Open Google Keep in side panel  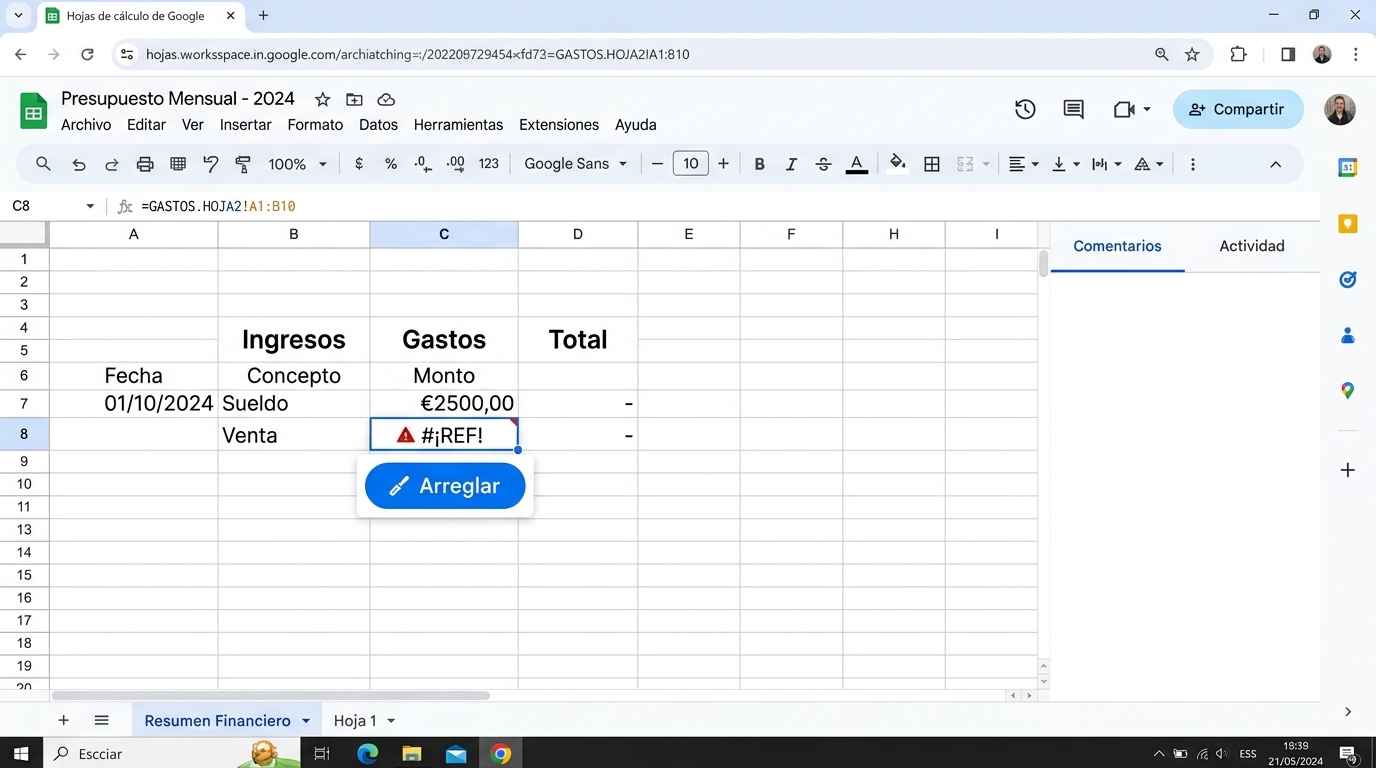pos(1347,224)
